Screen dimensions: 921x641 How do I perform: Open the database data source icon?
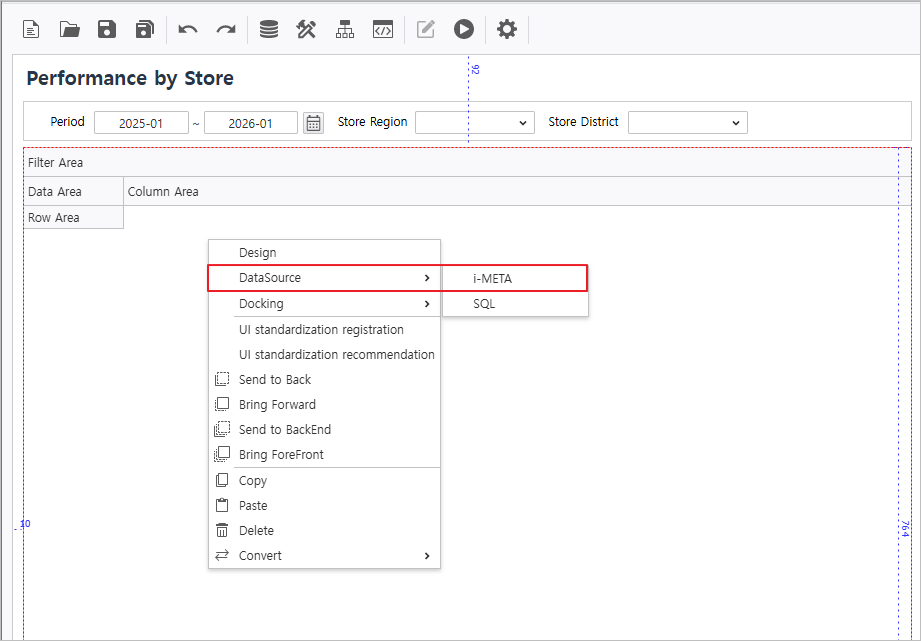[x=269, y=29]
